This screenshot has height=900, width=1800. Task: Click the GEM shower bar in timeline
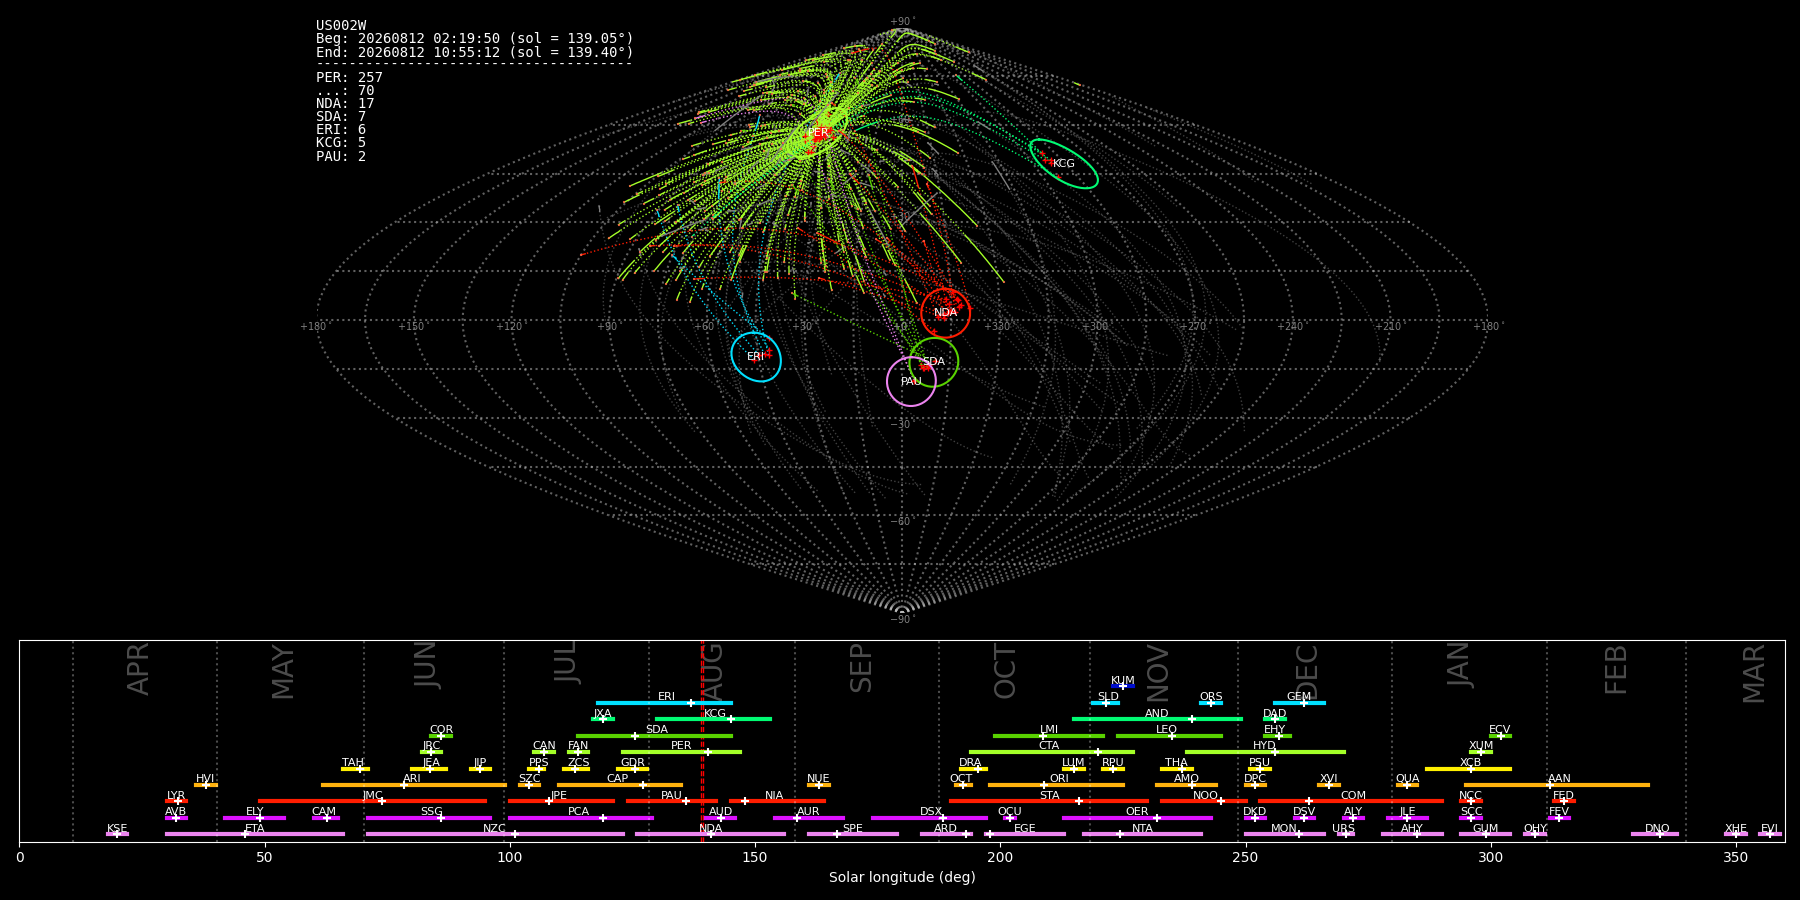point(1299,703)
